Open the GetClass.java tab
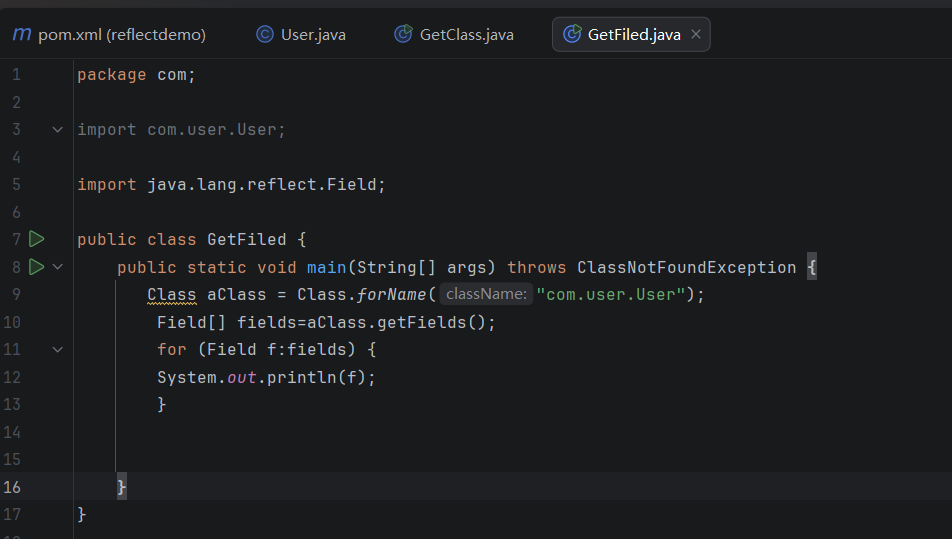 (454, 35)
